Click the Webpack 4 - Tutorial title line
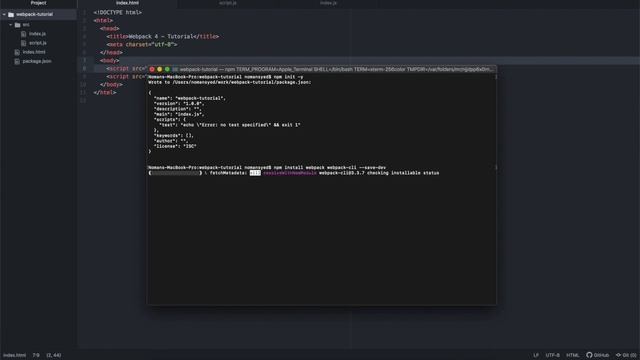The height and width of the screenshot is (360, 640). (163, 36)
